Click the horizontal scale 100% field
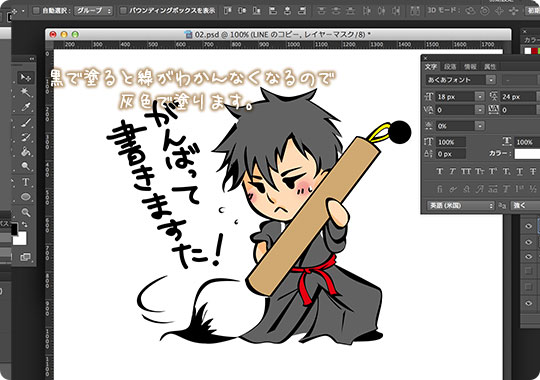The image size is (540, 380). point(526,142)
